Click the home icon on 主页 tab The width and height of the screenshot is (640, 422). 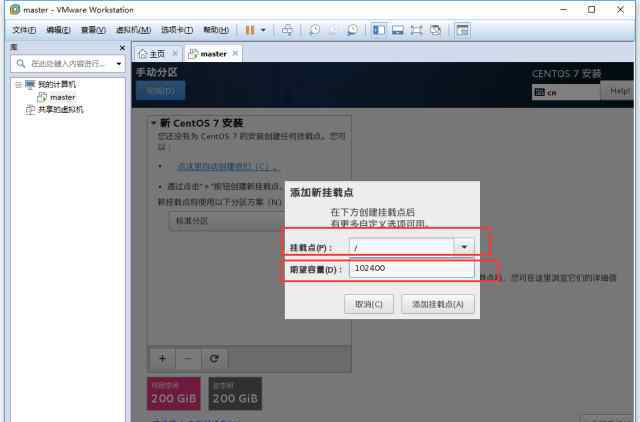(x=142, y=53)
